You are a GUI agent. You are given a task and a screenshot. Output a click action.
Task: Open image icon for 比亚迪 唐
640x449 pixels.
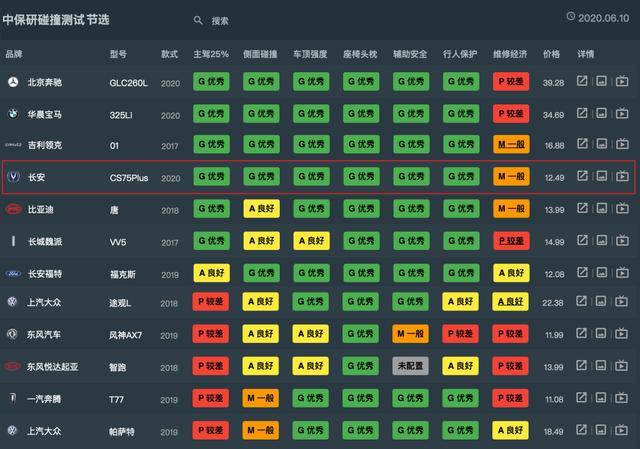point(601,208)
